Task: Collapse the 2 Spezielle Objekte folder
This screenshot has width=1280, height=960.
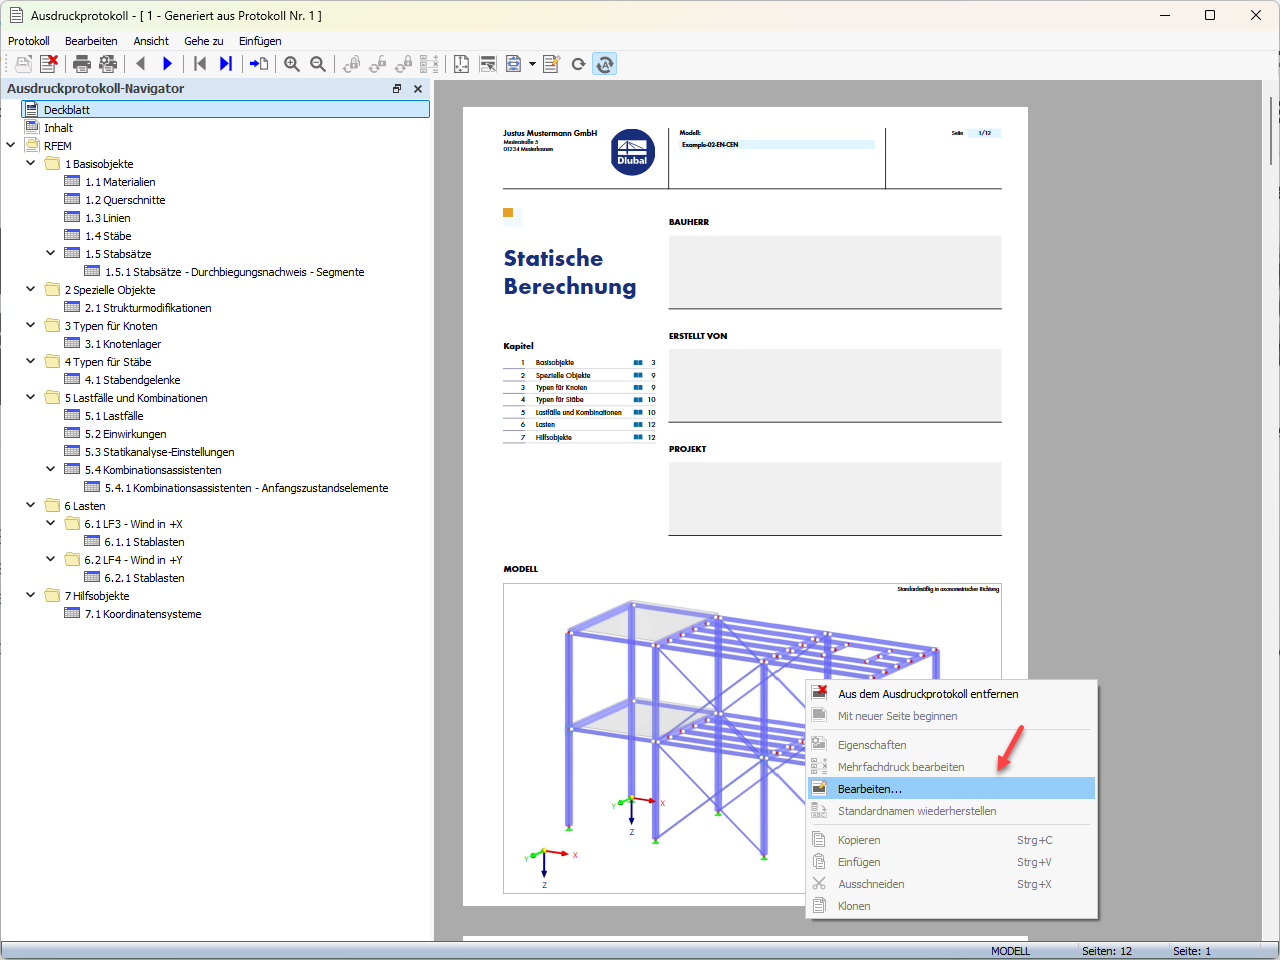Action: [x=31, y=289]
